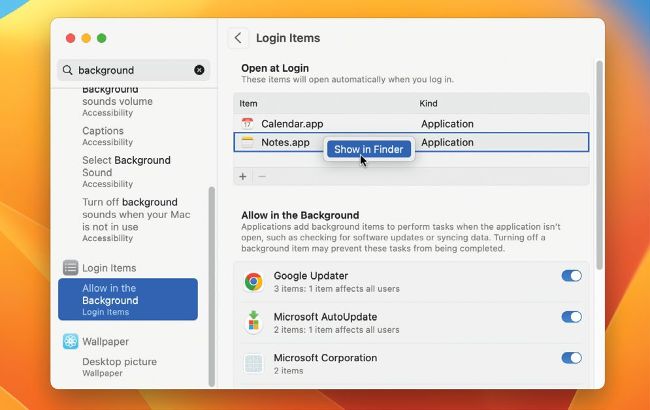Screen dimensions: 650x410
Task: Select Allow in the Background search result
Action: pyautogui.click(x=128, y=299)
